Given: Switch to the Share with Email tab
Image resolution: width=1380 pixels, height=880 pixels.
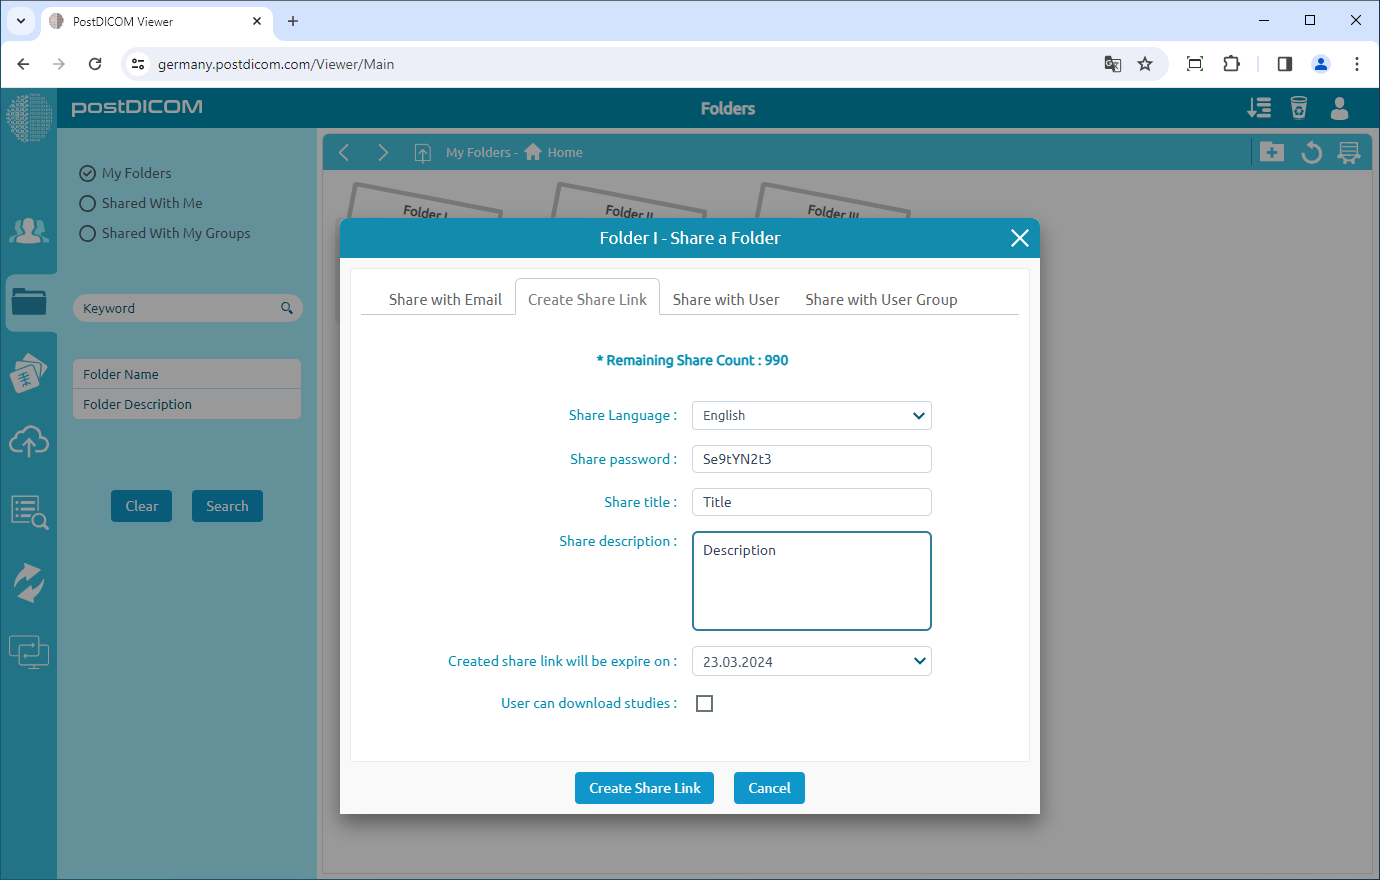Looking at the screenshot, I should click(x=445, y=300).
